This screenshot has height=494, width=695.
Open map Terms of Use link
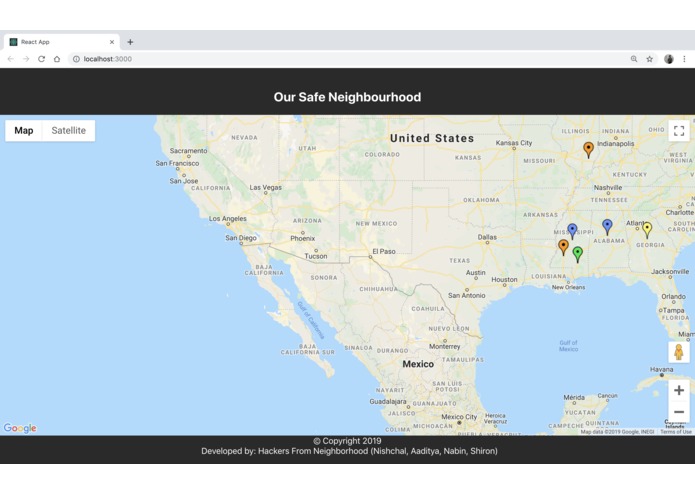click(675, 432)
